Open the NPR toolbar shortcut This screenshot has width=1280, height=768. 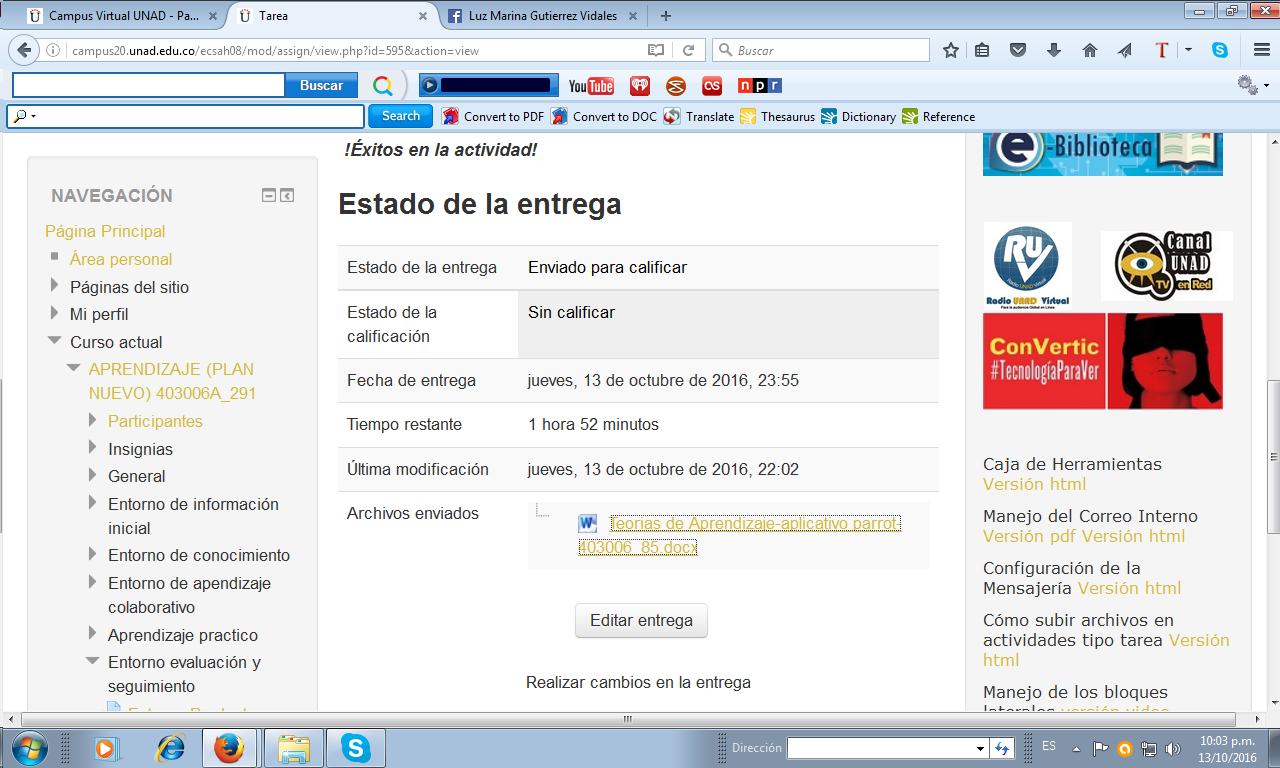pyautogui.click(x=759, y=86)
